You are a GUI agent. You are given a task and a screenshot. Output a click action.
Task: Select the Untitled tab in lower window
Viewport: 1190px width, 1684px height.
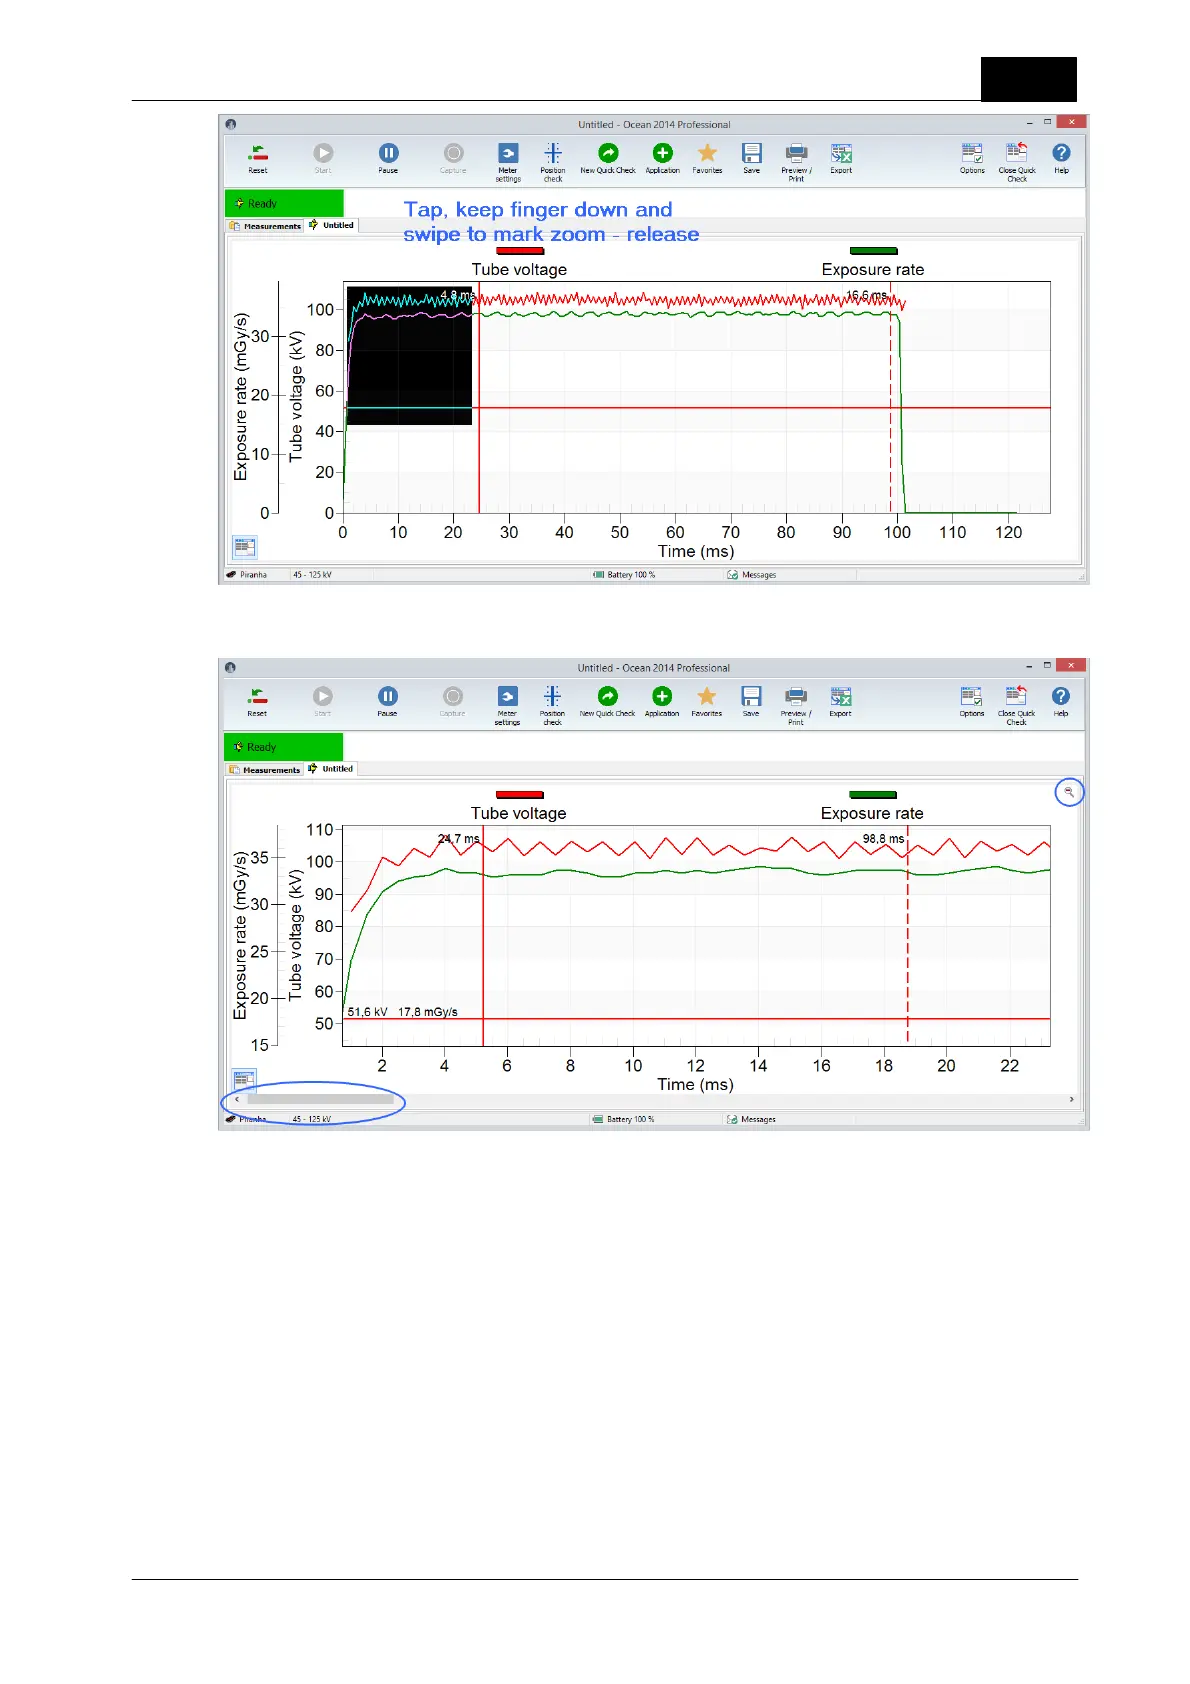332,769
